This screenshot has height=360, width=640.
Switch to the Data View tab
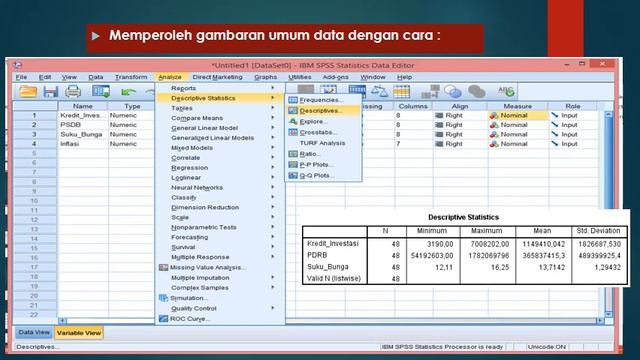34,333
